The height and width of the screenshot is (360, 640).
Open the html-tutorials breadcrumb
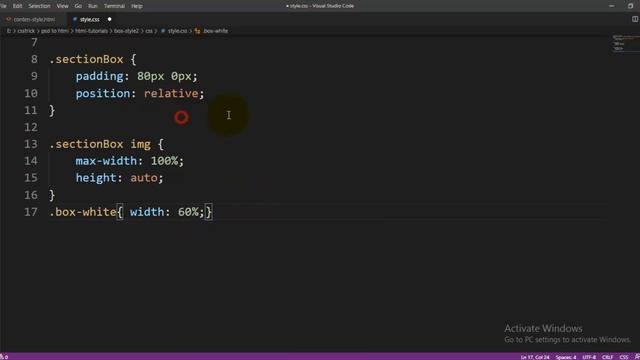(91, 31)
